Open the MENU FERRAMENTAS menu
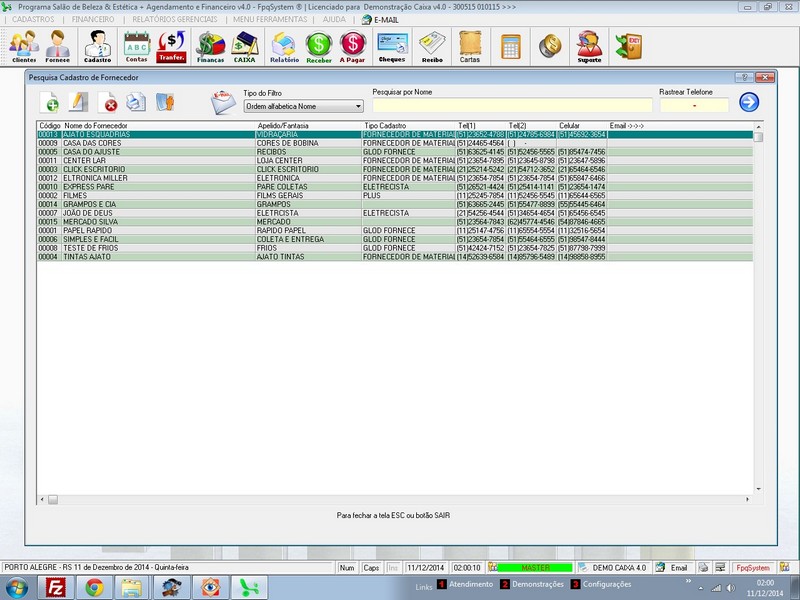Image resolution: width=800 pixels, height=600 pixels. 270,19
